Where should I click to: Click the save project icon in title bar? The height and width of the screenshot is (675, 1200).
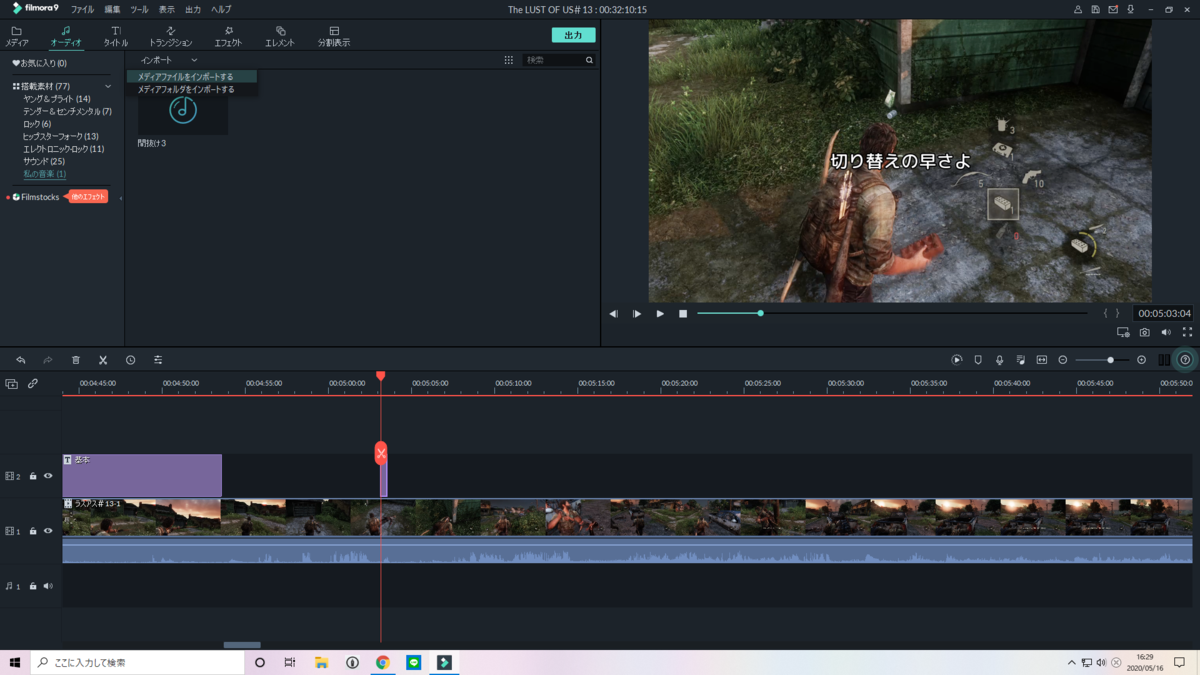coord(1096,9)
